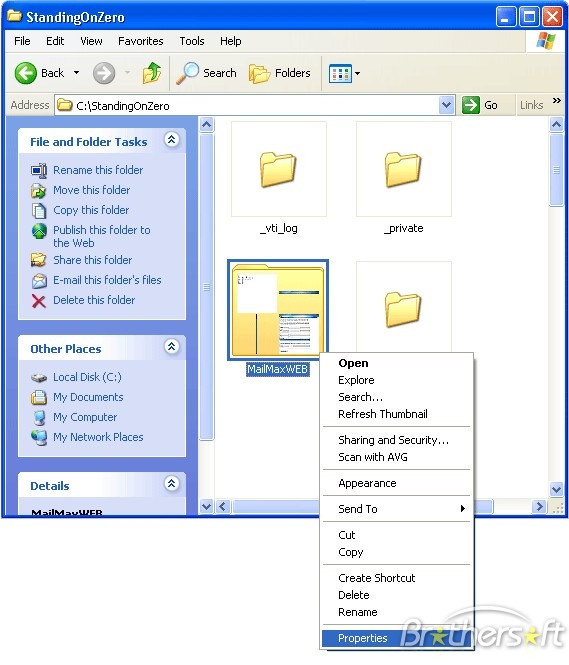Open the View menu
Viewport: 569px width, 665px height.
click(91, 41)
